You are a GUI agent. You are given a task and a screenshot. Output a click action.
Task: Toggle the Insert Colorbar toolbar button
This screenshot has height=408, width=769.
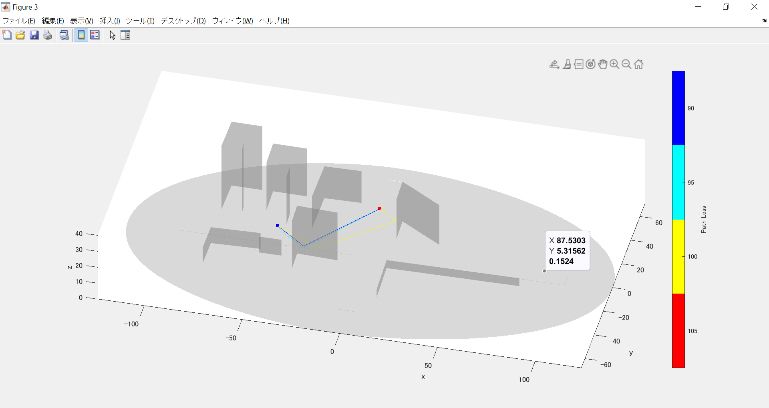click(x=81, y=35)
